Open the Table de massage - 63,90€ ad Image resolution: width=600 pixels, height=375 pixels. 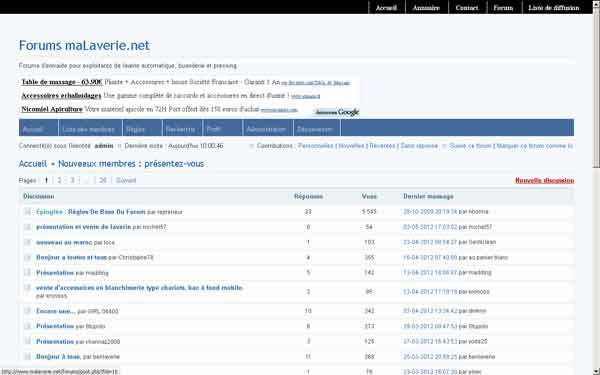click(62, 82)
